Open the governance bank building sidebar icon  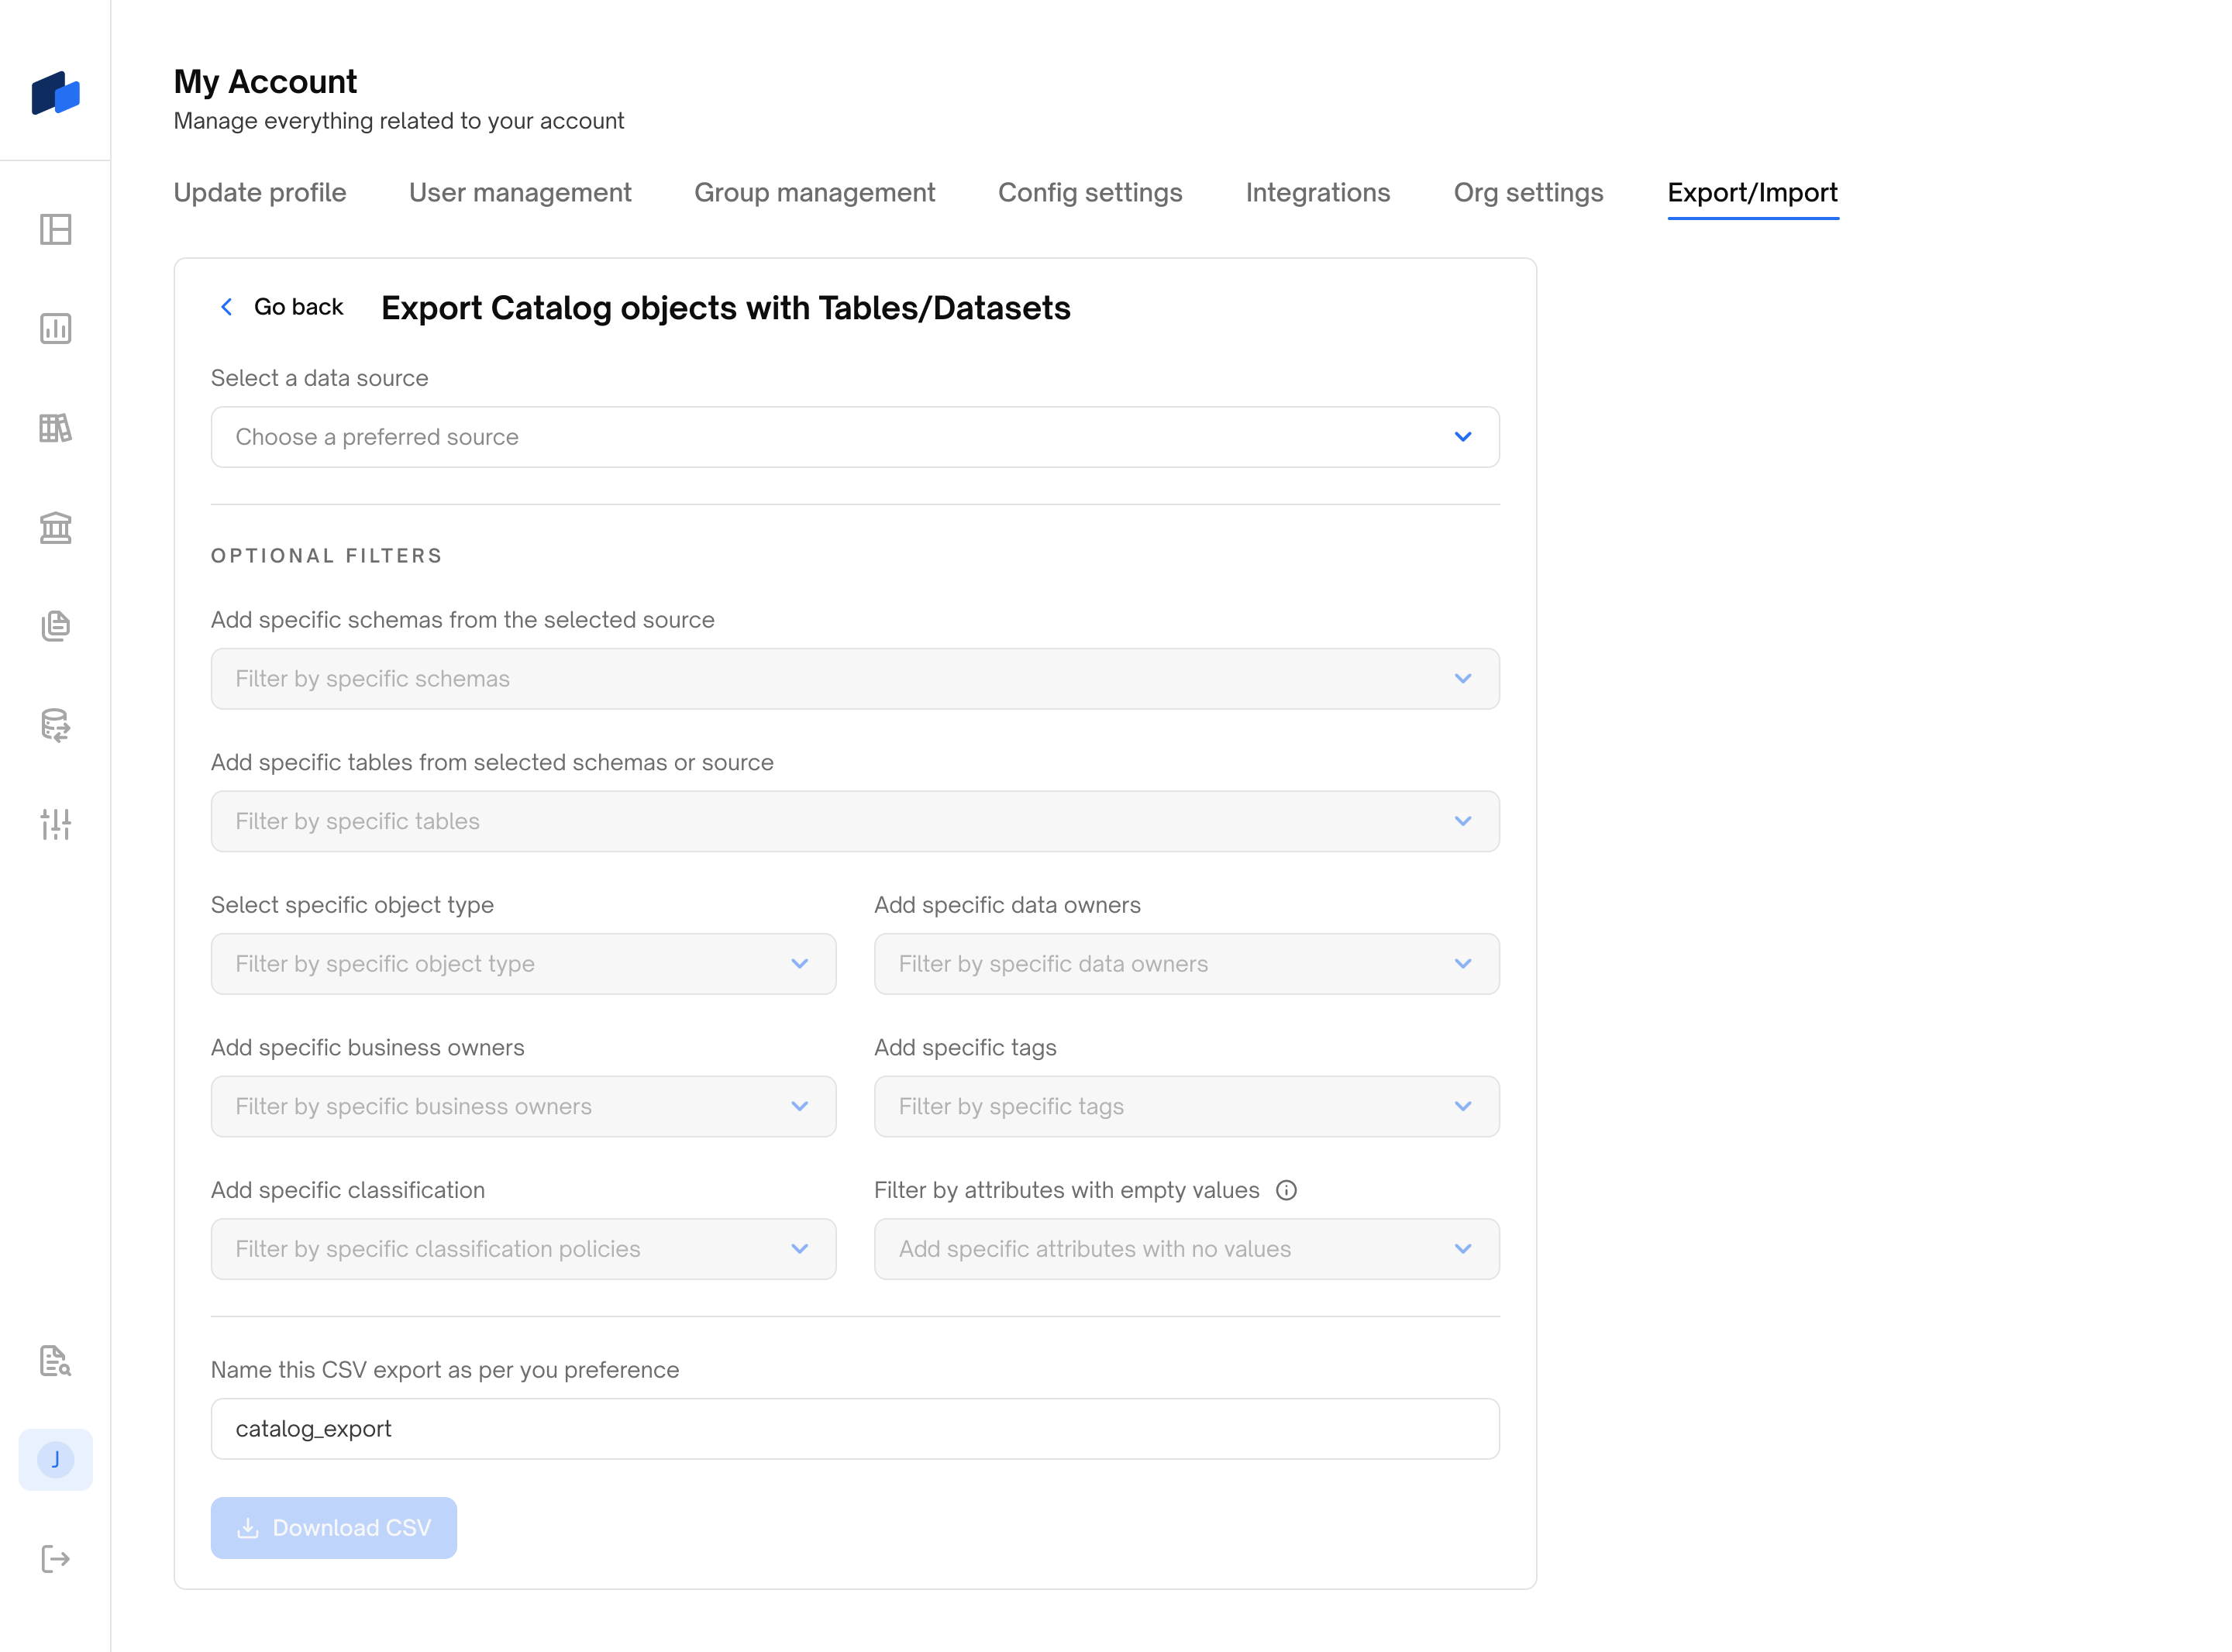(55, 527)
